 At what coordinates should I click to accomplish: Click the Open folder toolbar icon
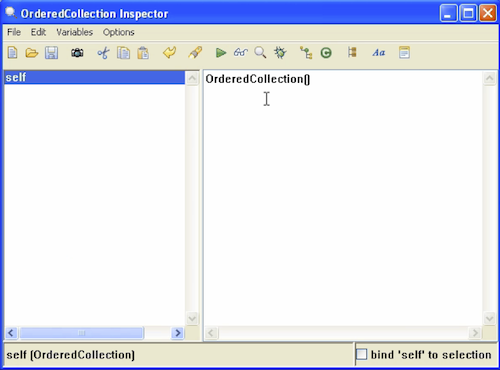click(32, 53)
